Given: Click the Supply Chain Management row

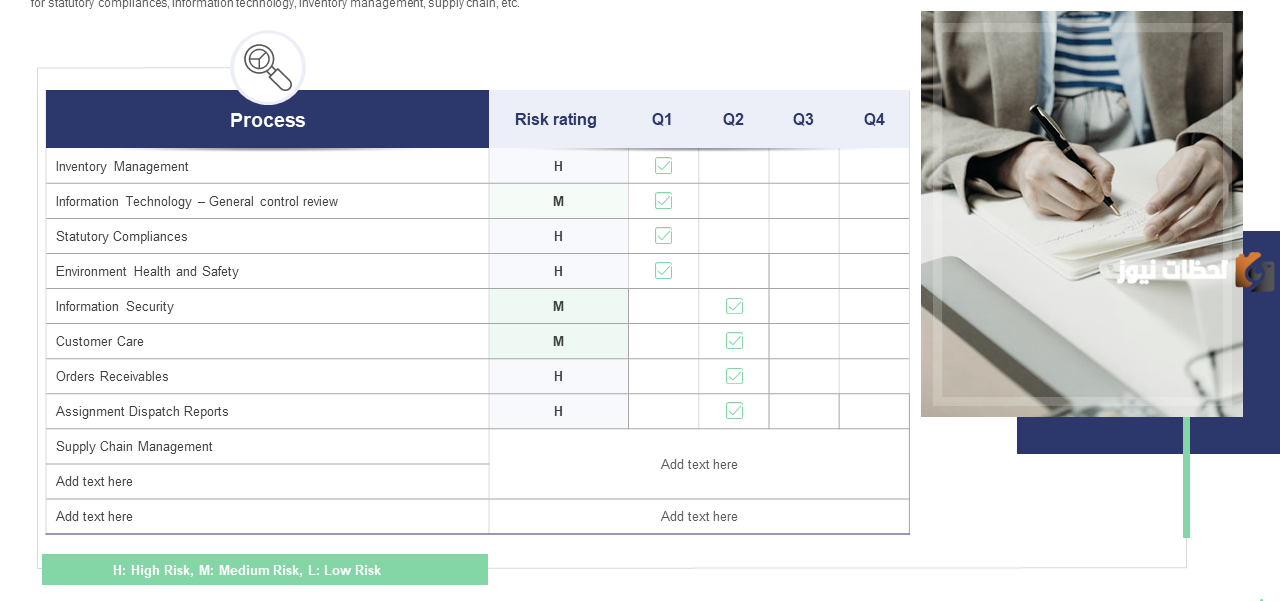Looking at the screenshot, I should tap(267, 447).
